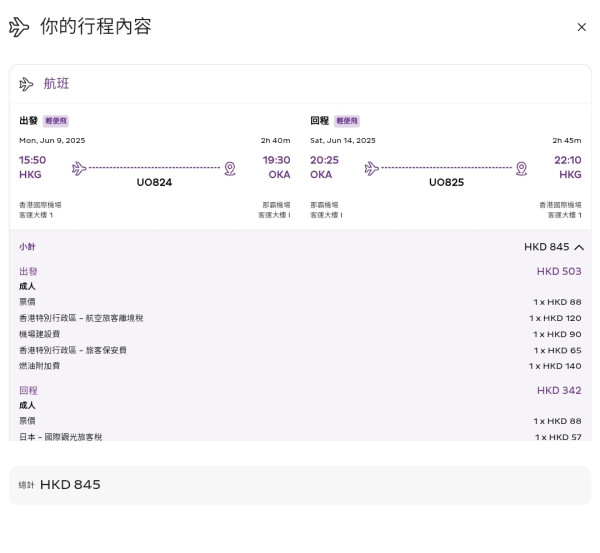Click the HKD 342 return amount
The width and height of the screenshot is (600, 553).
coord(559,390)
